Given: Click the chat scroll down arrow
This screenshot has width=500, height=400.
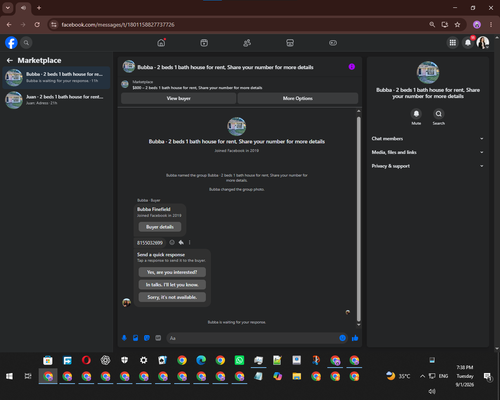Looking at the screenshot, I should 359,325.
